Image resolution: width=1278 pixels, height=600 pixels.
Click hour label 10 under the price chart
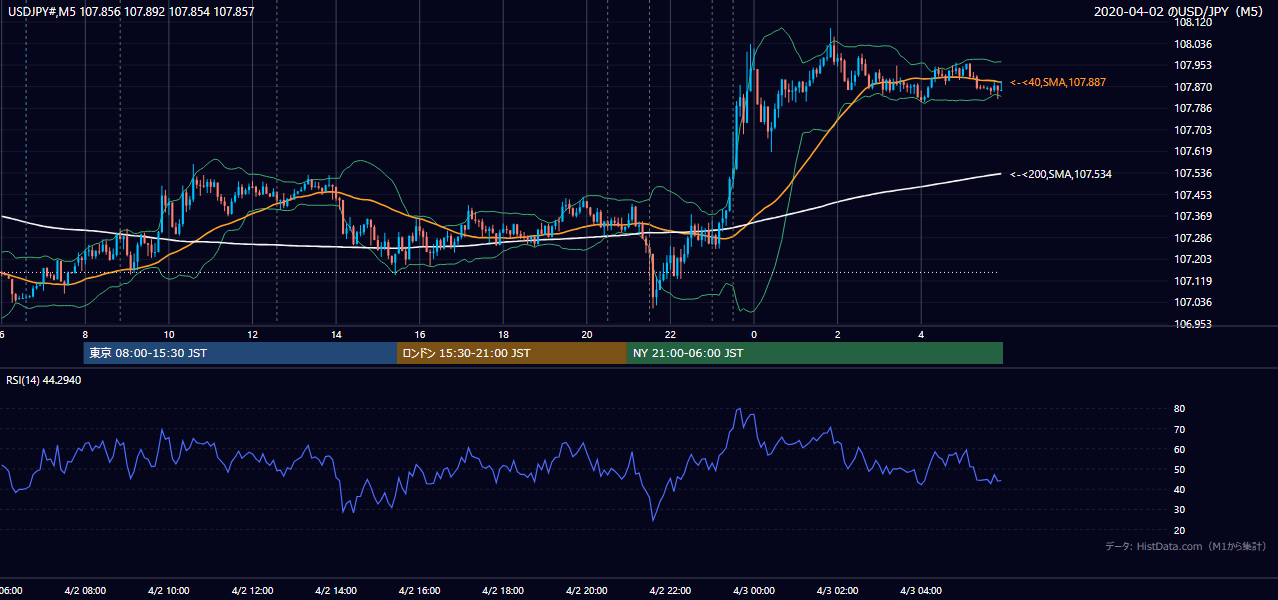tap(169, 335)
